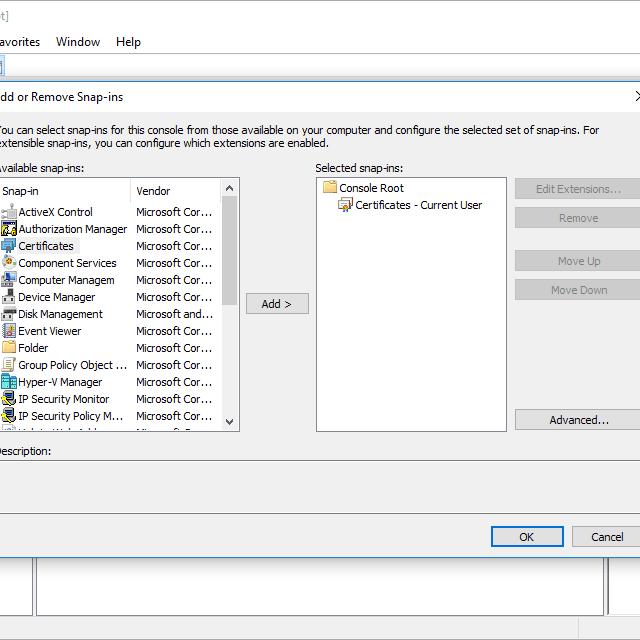
Task: Pick the IP Security Monitor icon
Action: coord(9,399)
